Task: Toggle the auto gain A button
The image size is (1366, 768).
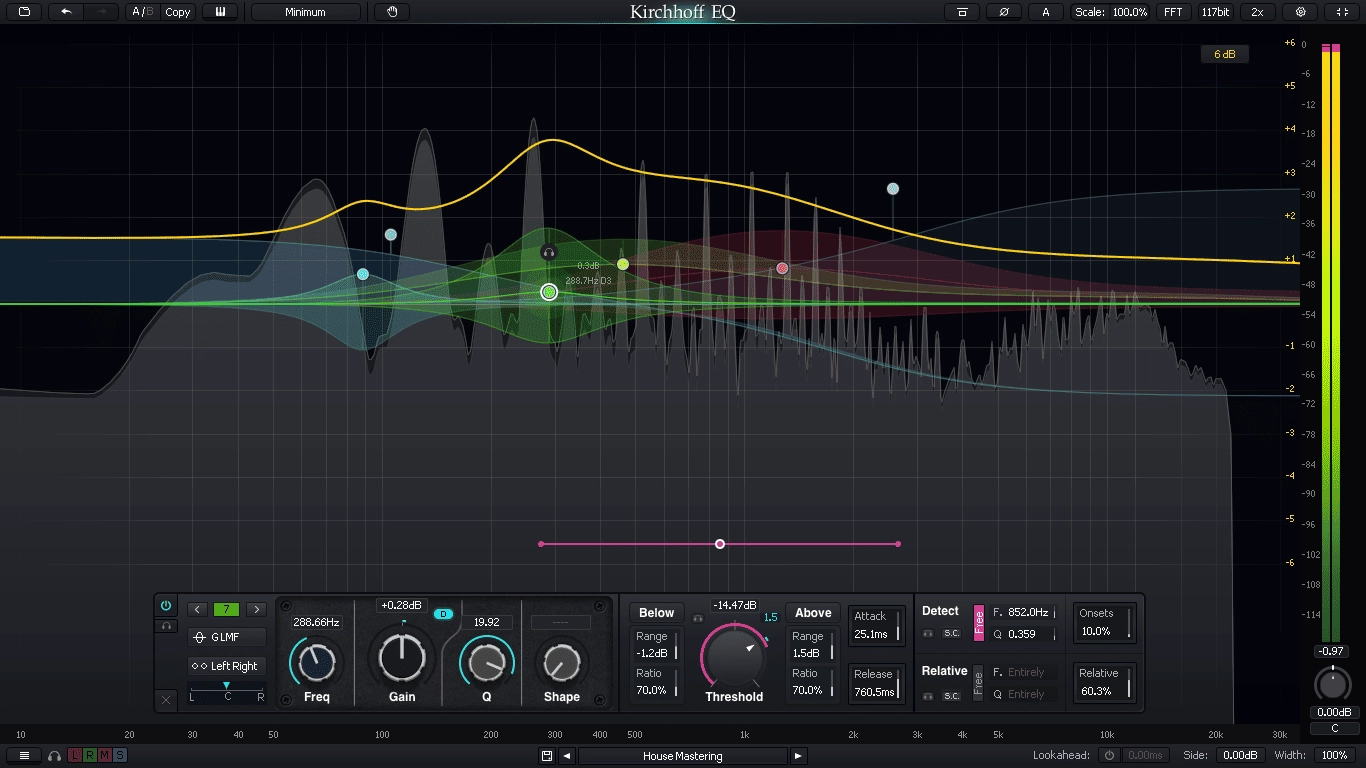Action: tap(1046, 12)
